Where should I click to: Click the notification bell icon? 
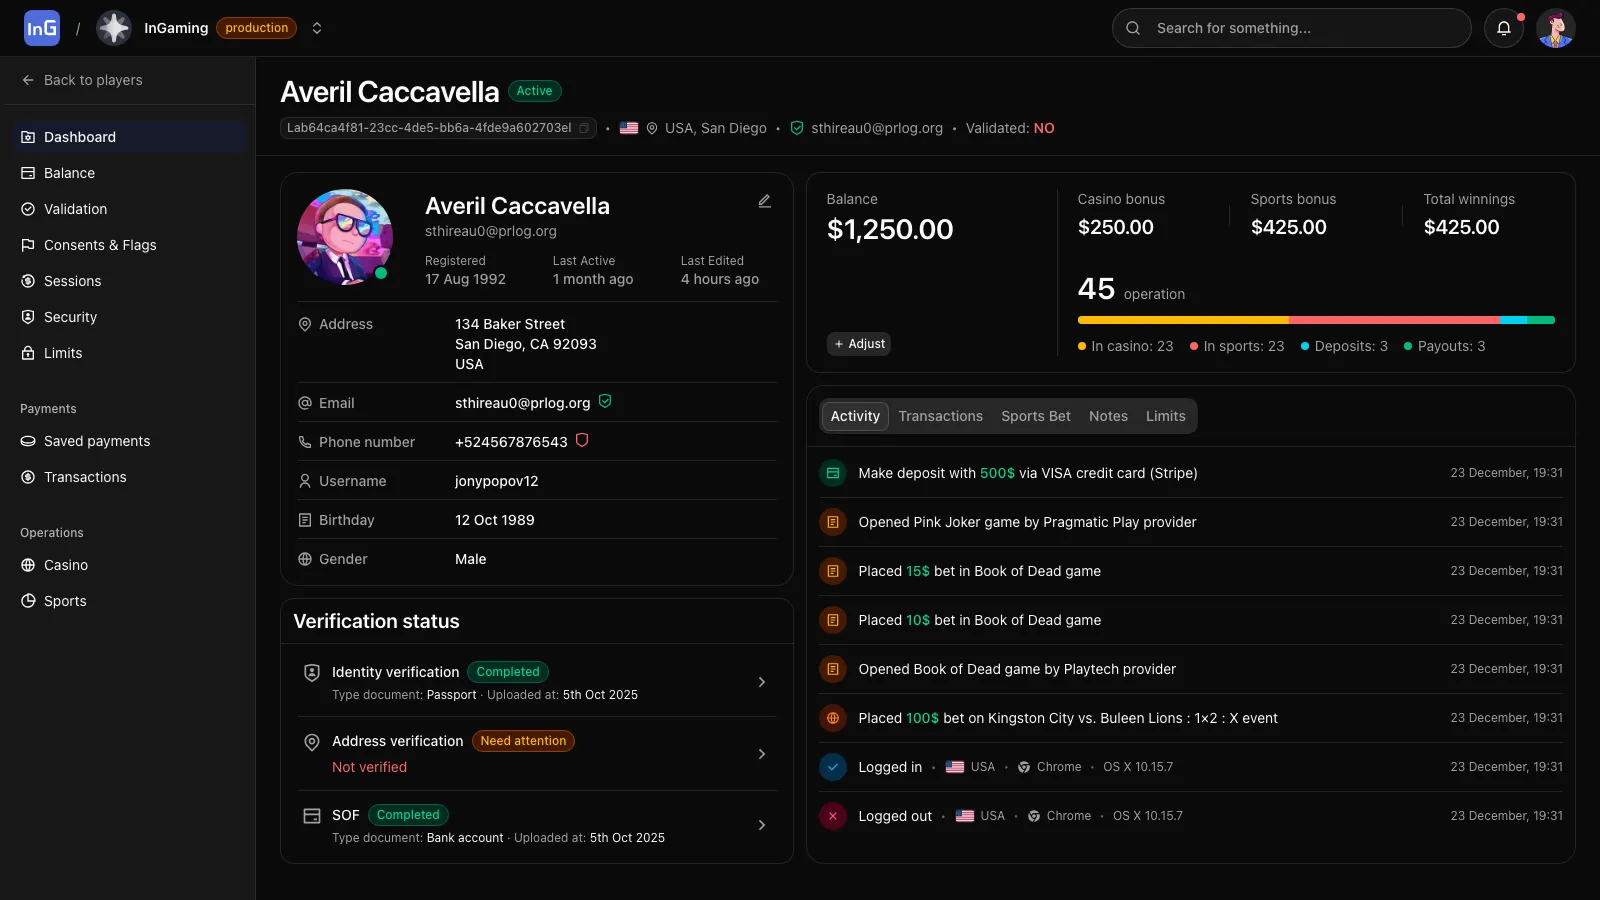click(1504, 28)
